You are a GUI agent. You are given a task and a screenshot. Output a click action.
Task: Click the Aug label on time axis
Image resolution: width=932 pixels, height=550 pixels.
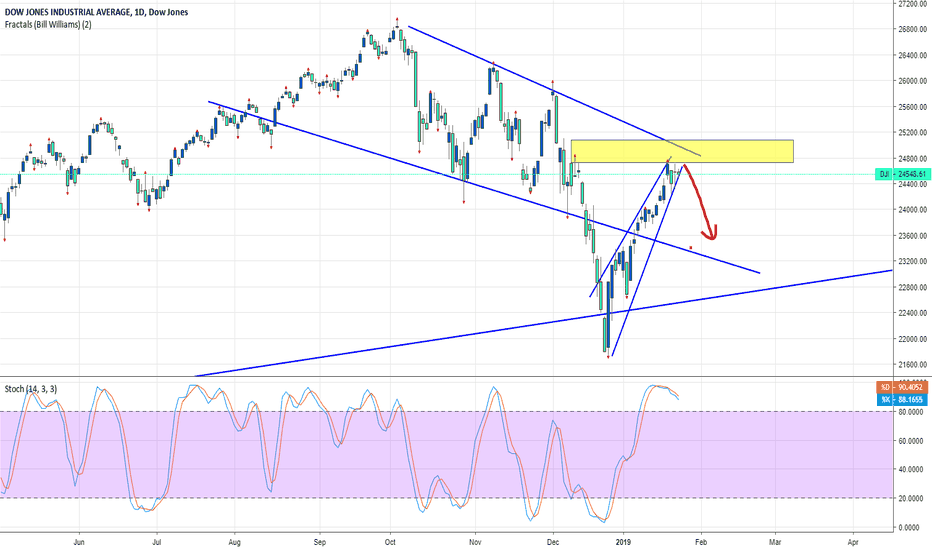tap(234, 542)
